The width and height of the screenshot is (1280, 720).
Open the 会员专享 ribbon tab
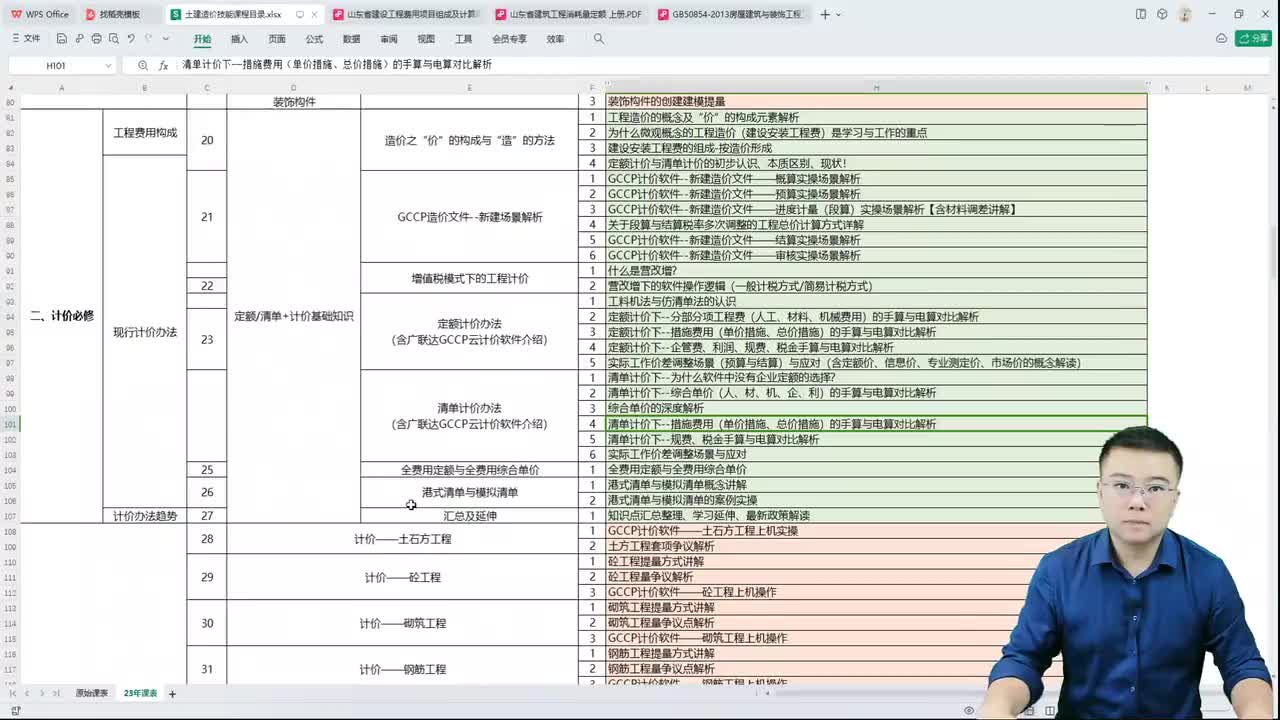tap(509, 38)
